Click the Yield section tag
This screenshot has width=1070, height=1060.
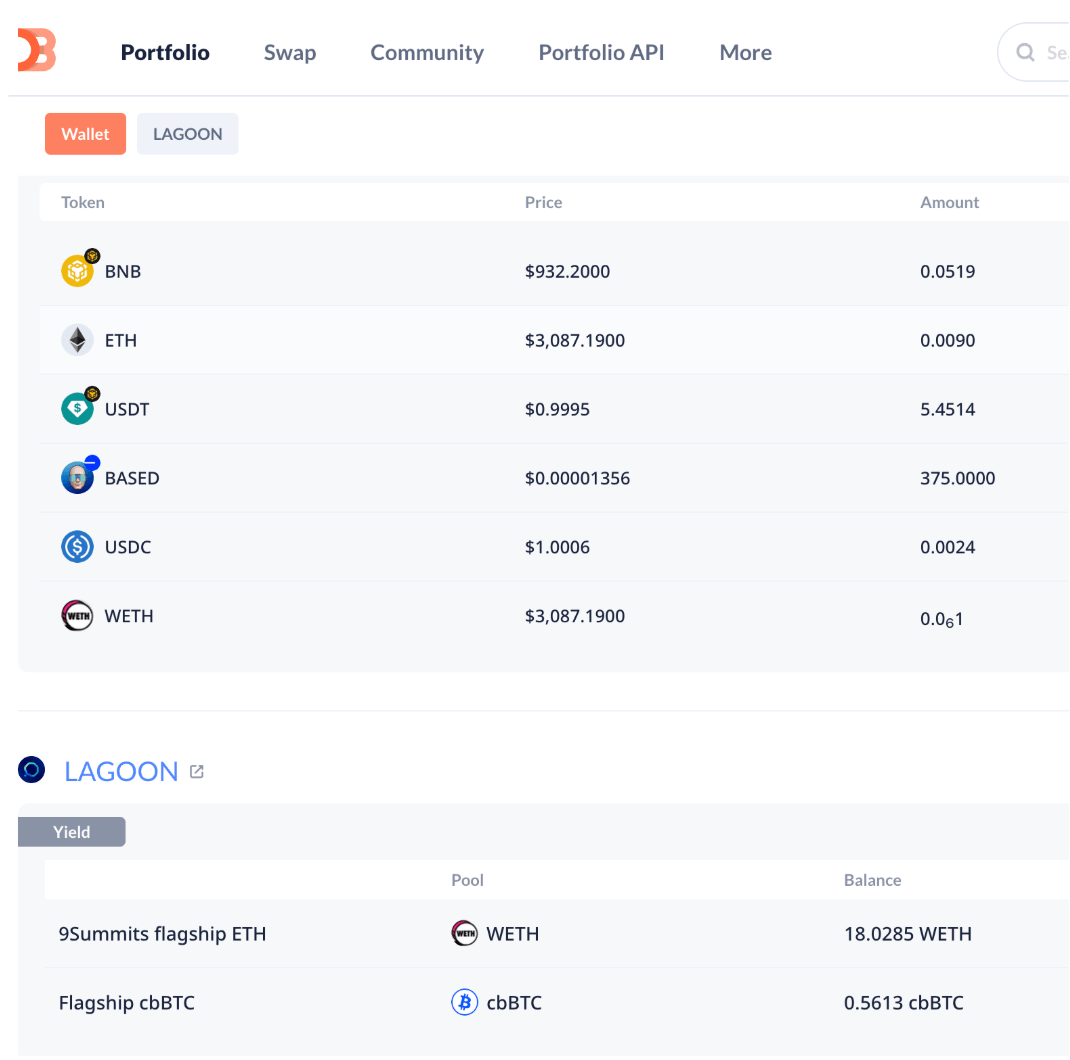(72, 832)
